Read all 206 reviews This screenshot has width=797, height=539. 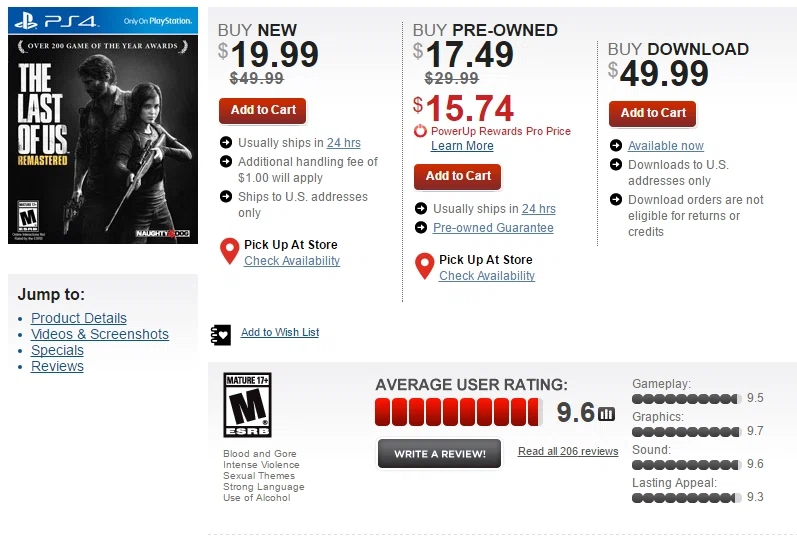pos(568,452)
